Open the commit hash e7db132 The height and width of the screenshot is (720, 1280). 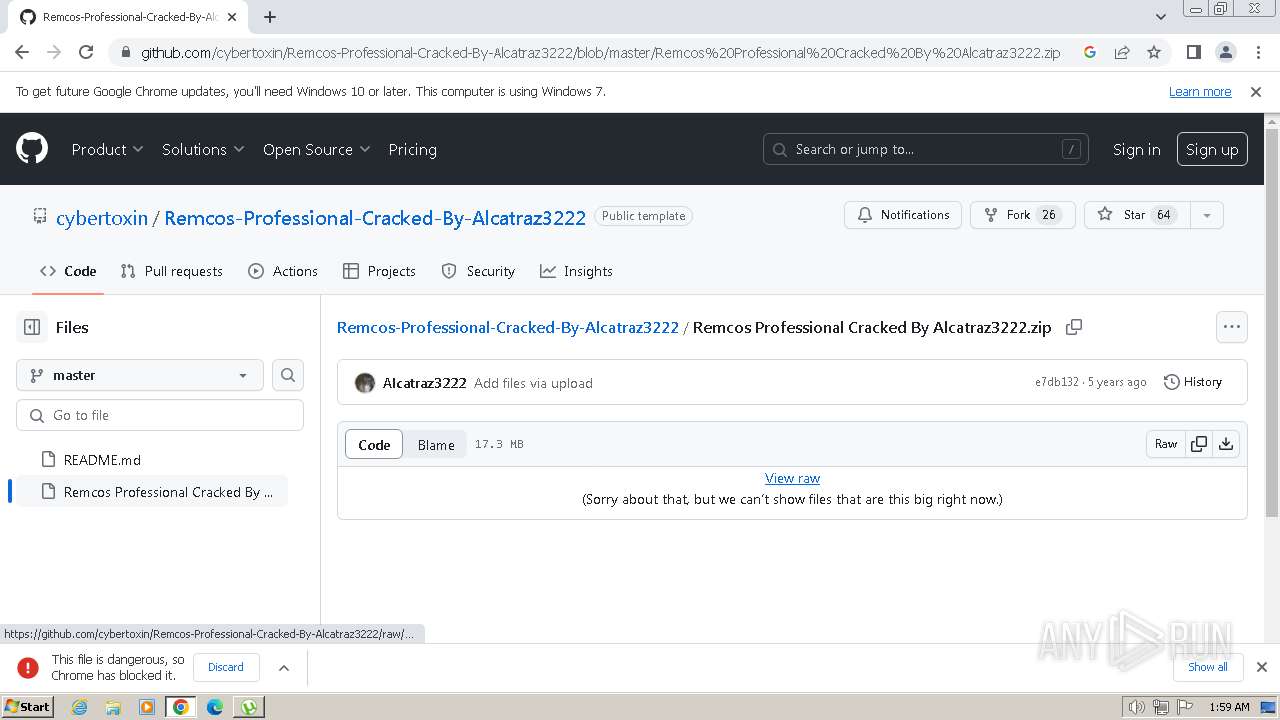point(1057,382)
